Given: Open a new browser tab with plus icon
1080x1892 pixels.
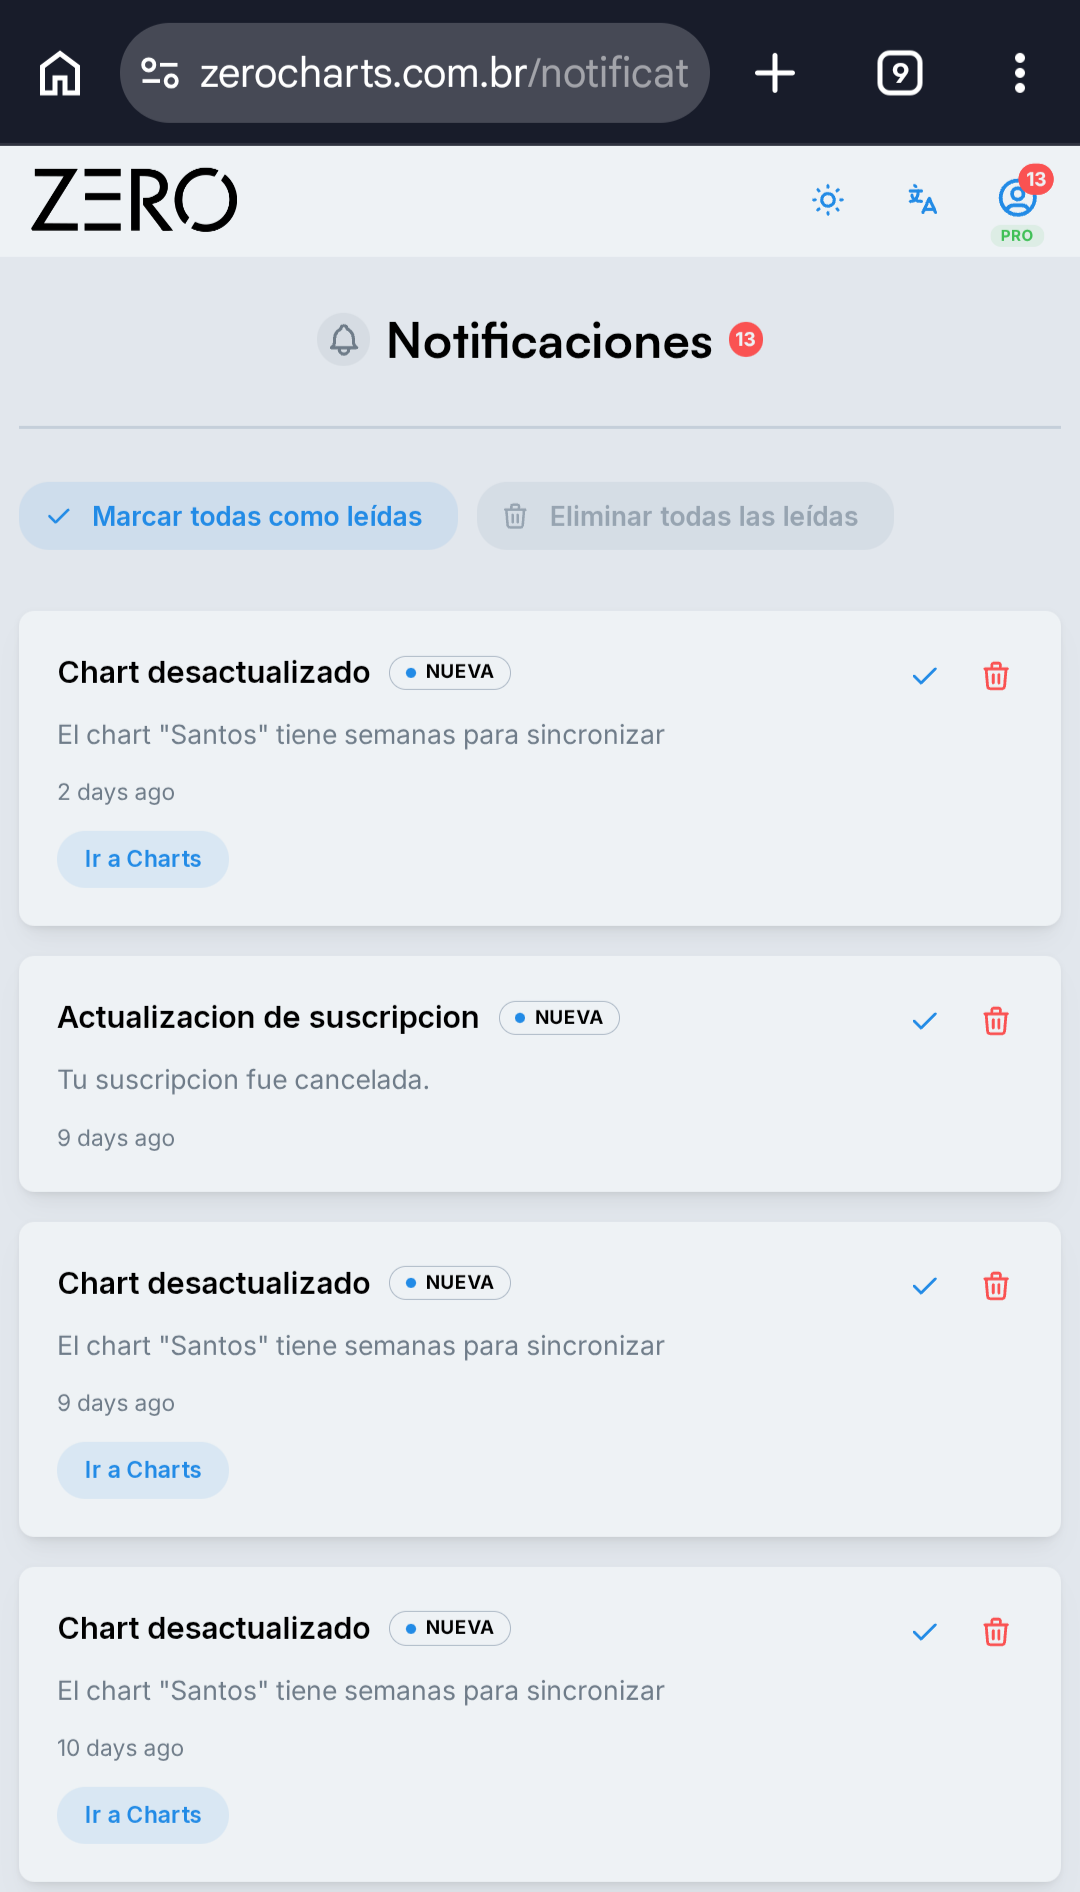Looking at the screenshot, I should 774,73.
